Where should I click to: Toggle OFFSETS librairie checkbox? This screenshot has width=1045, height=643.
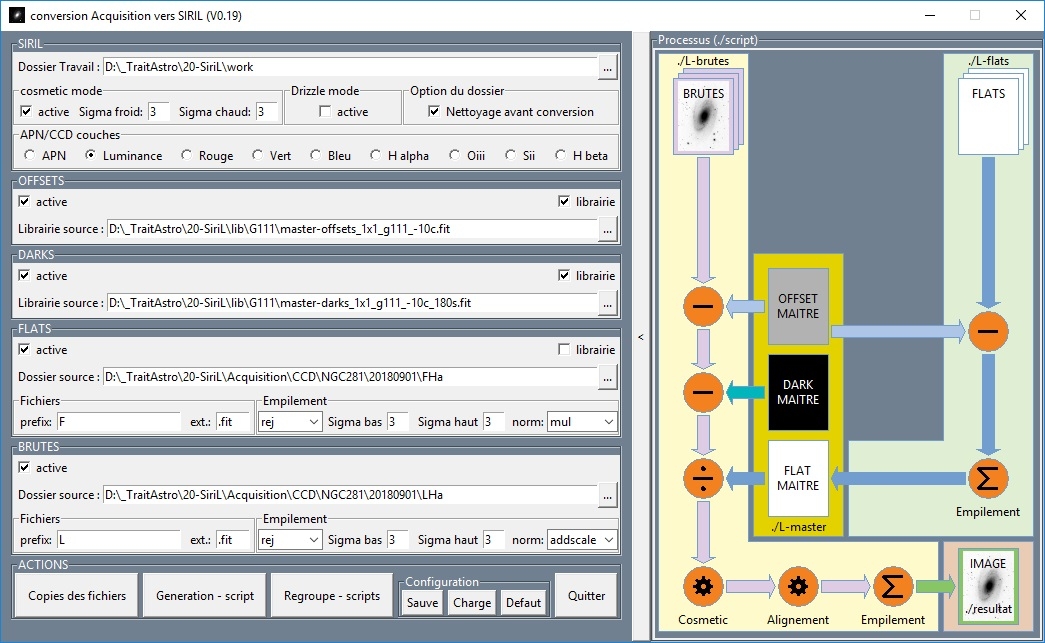[564, 201]
